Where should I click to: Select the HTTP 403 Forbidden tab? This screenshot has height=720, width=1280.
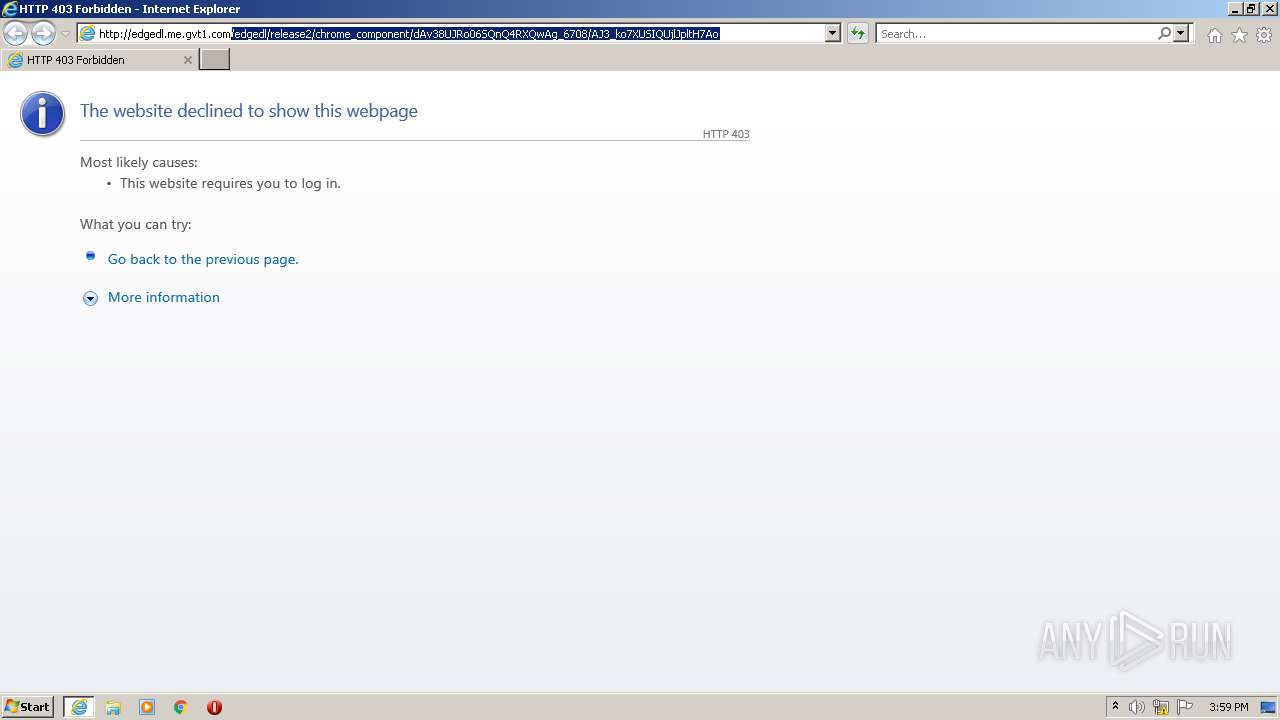98,60
